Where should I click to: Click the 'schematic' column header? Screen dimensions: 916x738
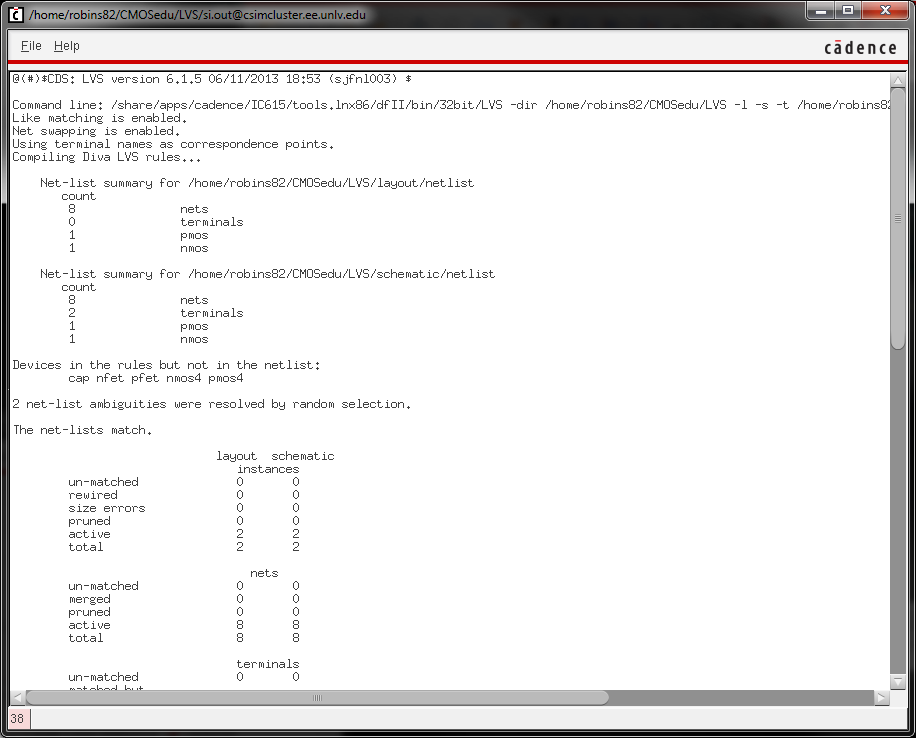coord(303,456)
